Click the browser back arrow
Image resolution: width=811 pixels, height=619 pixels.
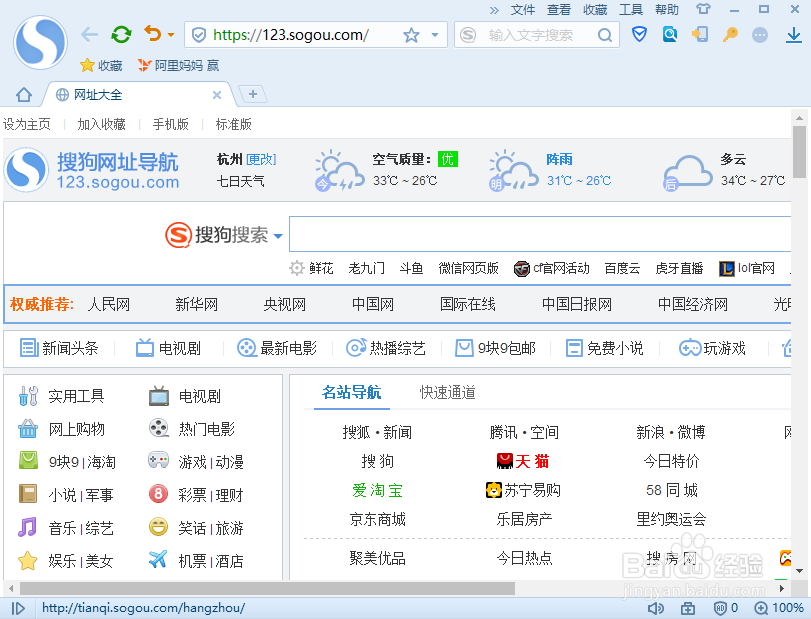(89, 35)
